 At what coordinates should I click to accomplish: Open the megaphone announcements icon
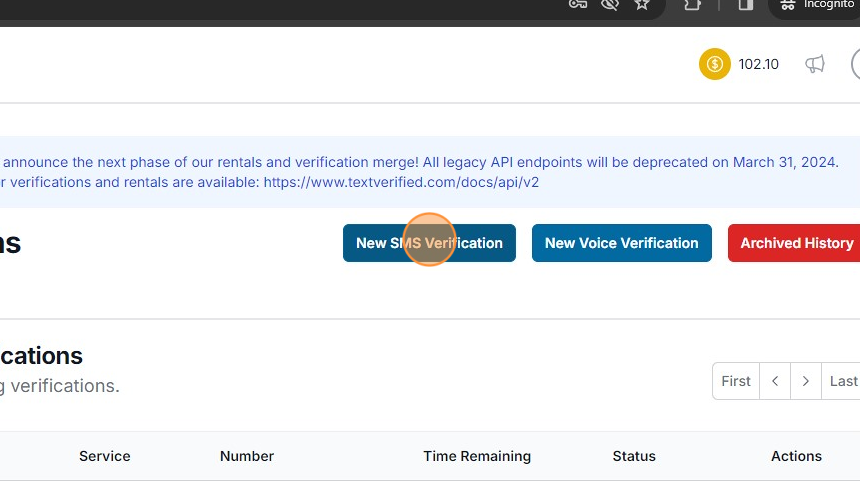click(x=815, y=64)
